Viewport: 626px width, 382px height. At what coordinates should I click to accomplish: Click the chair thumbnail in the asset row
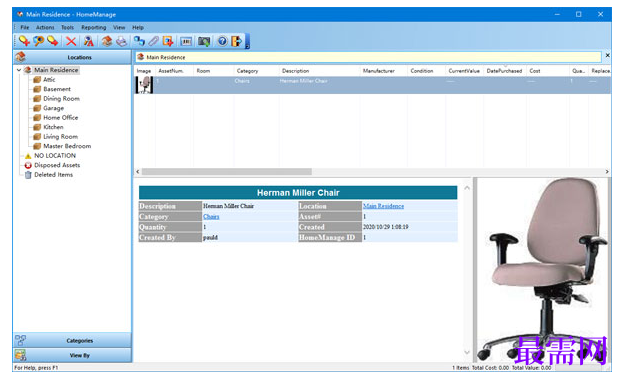[x=145, y=85]
